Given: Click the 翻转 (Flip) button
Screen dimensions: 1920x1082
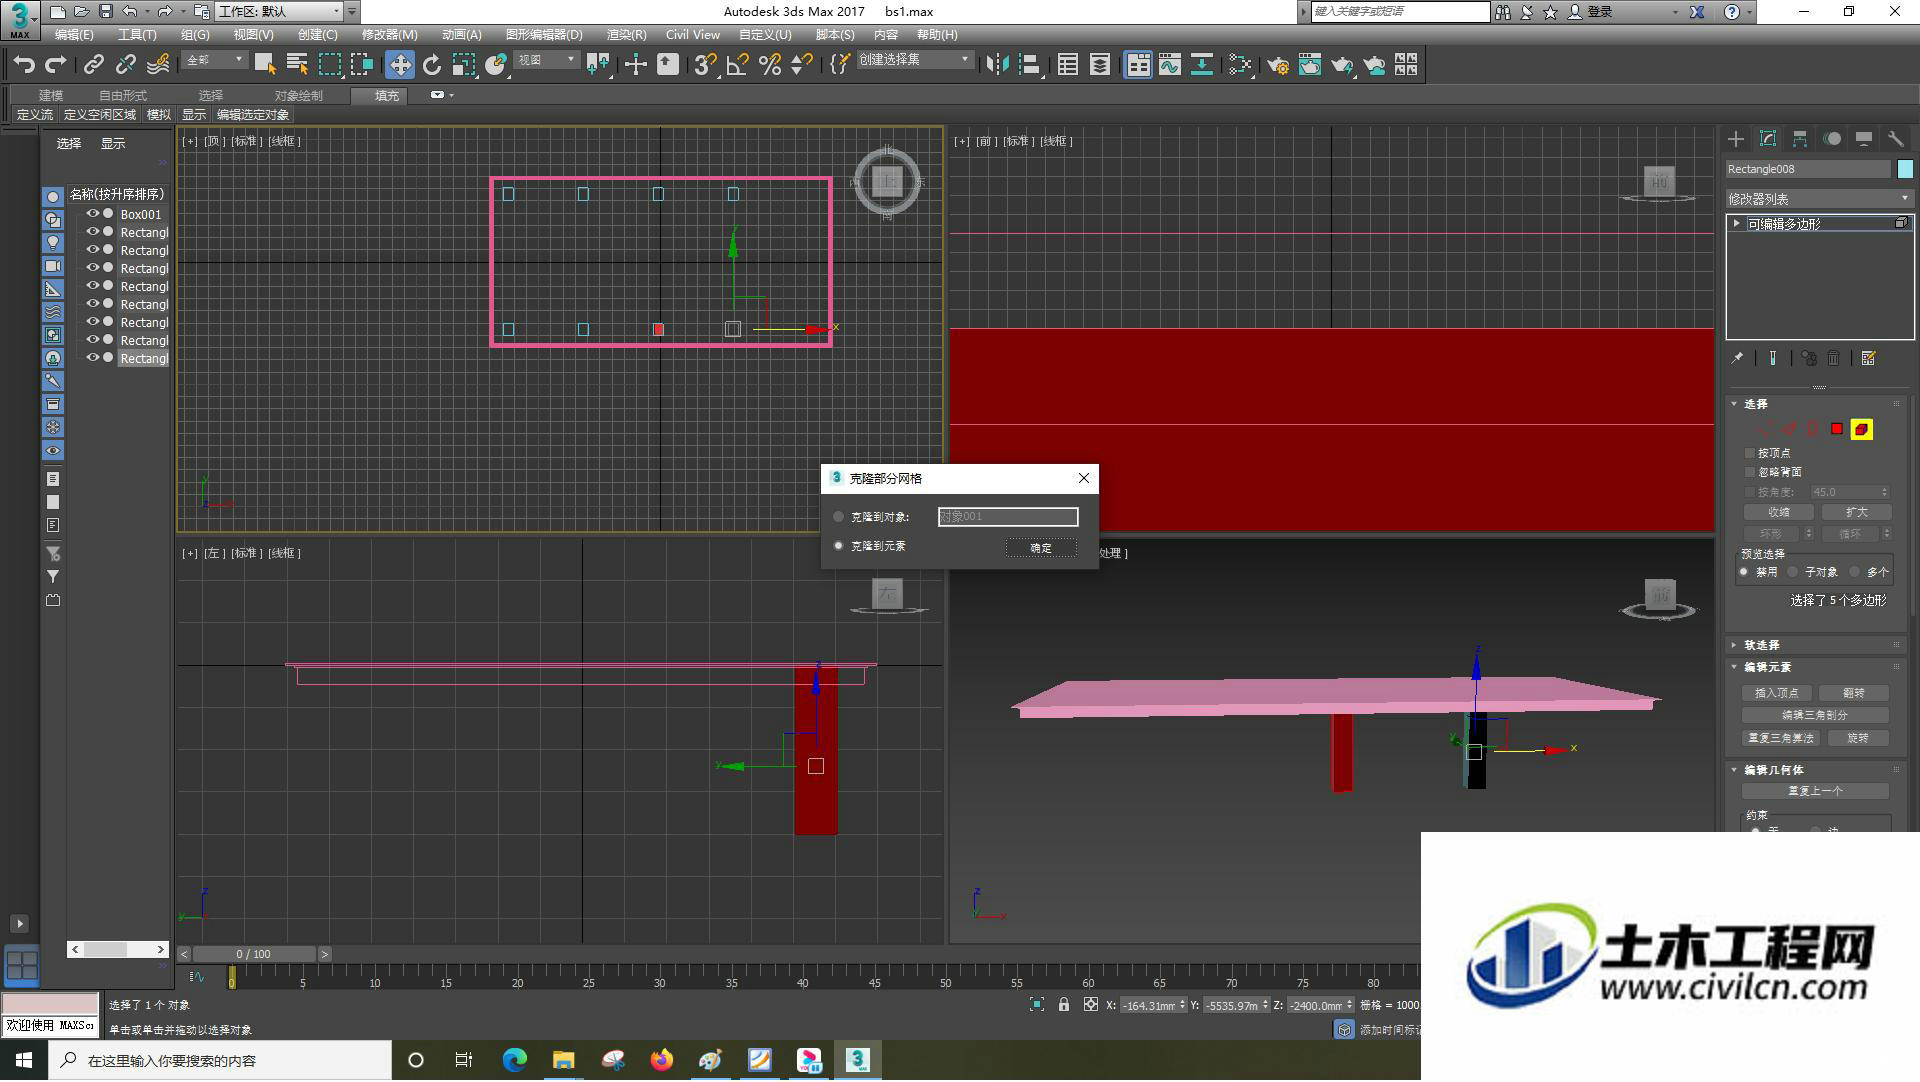Looking at the screenshot, I should click(x=1853, y=693).
